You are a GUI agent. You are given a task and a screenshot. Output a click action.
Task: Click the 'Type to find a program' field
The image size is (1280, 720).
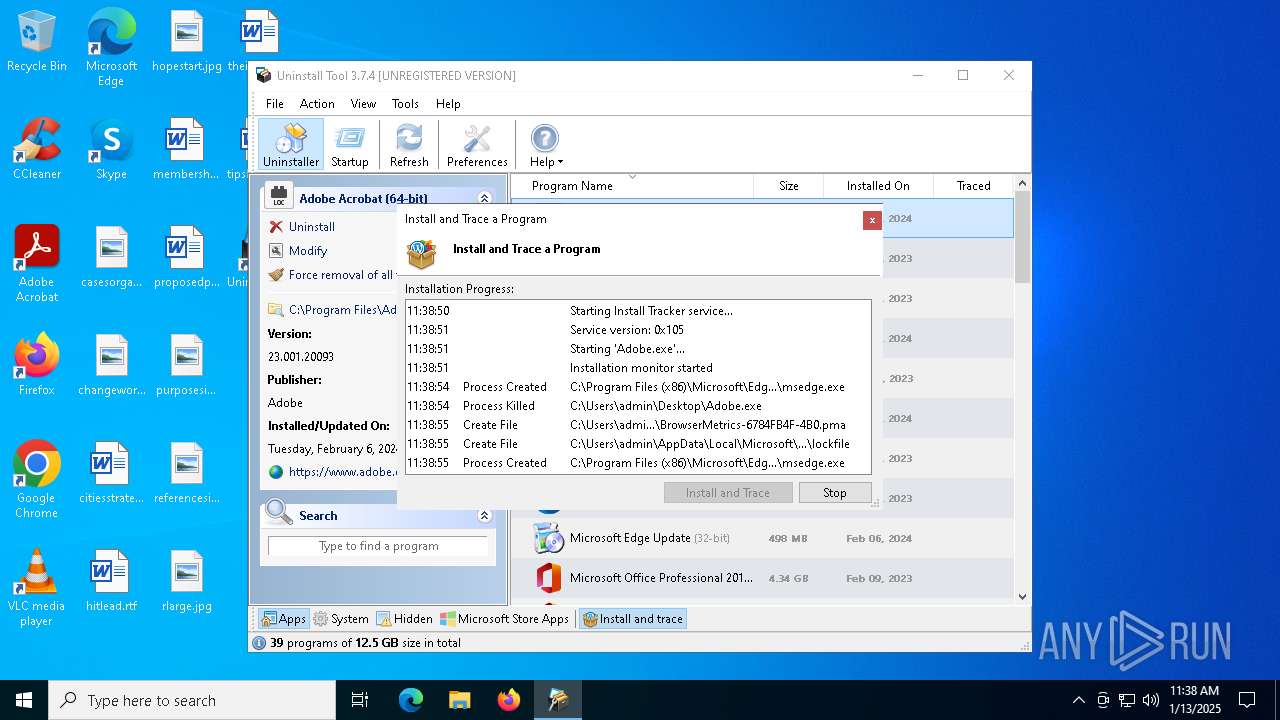[x=378, y=546]
